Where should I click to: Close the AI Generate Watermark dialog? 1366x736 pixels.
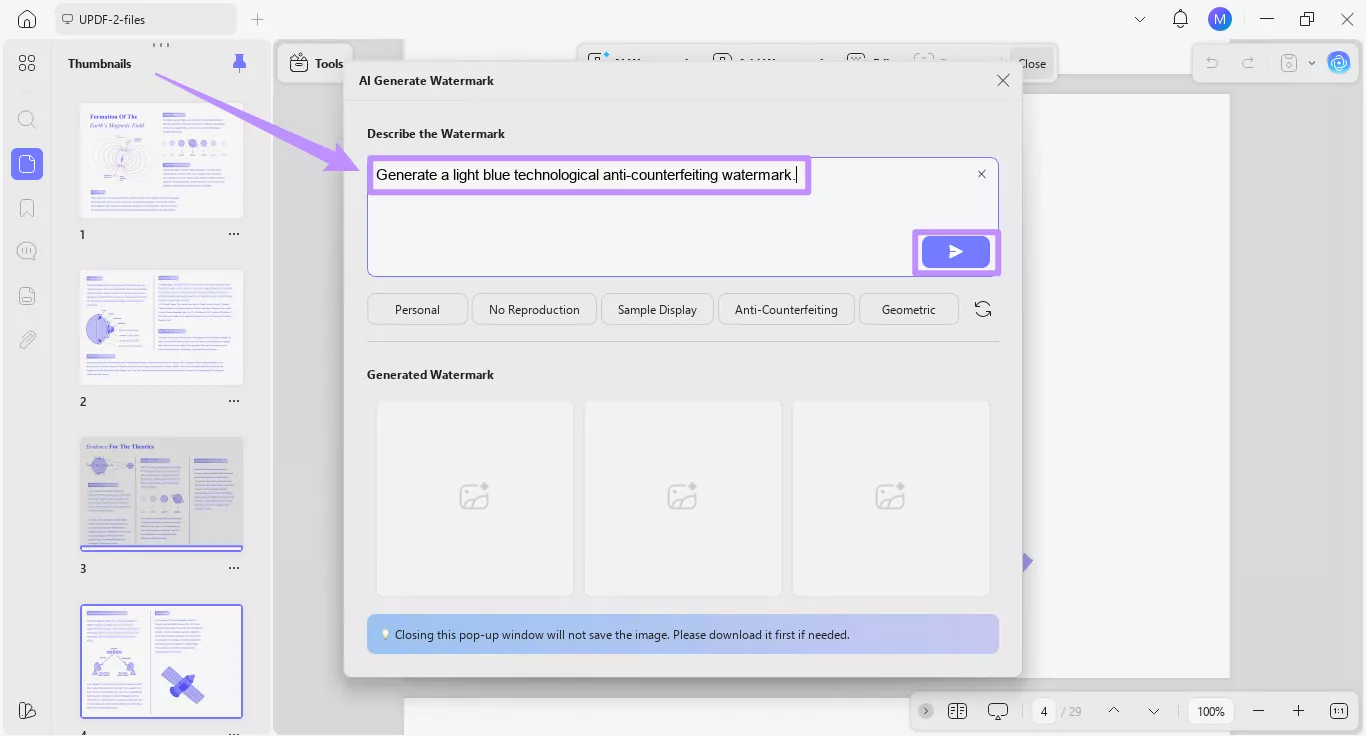pos(1003,81)
